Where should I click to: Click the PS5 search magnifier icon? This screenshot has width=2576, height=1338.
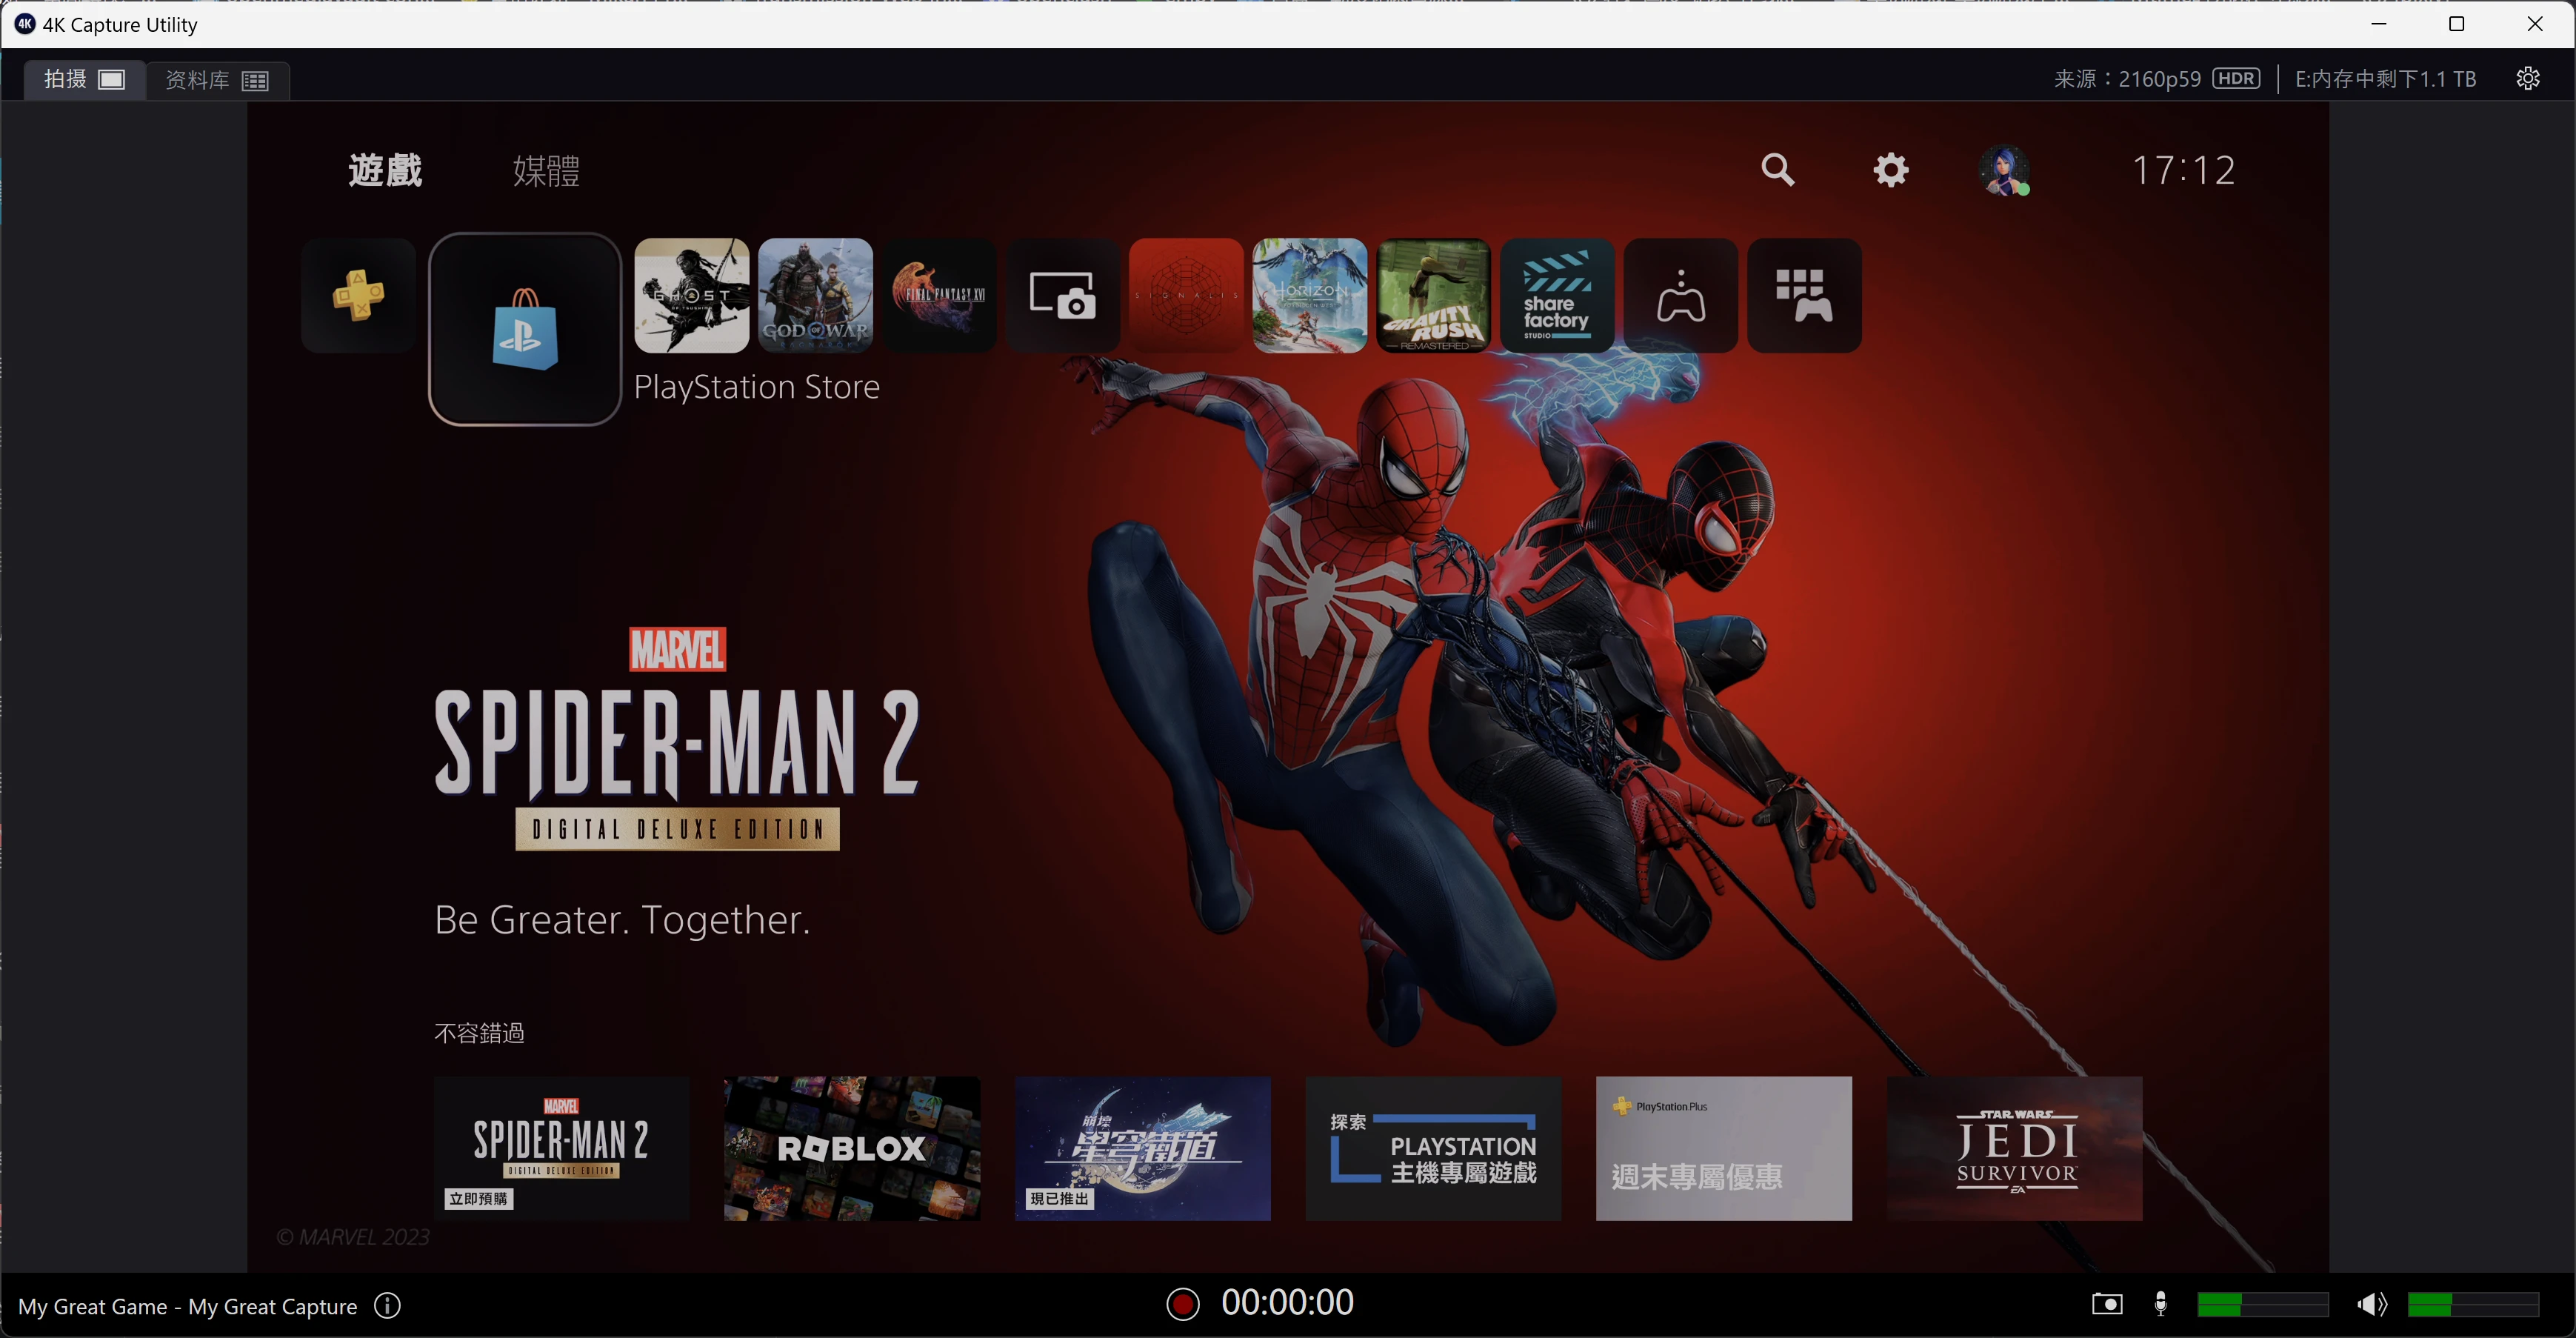point(1777,170)
